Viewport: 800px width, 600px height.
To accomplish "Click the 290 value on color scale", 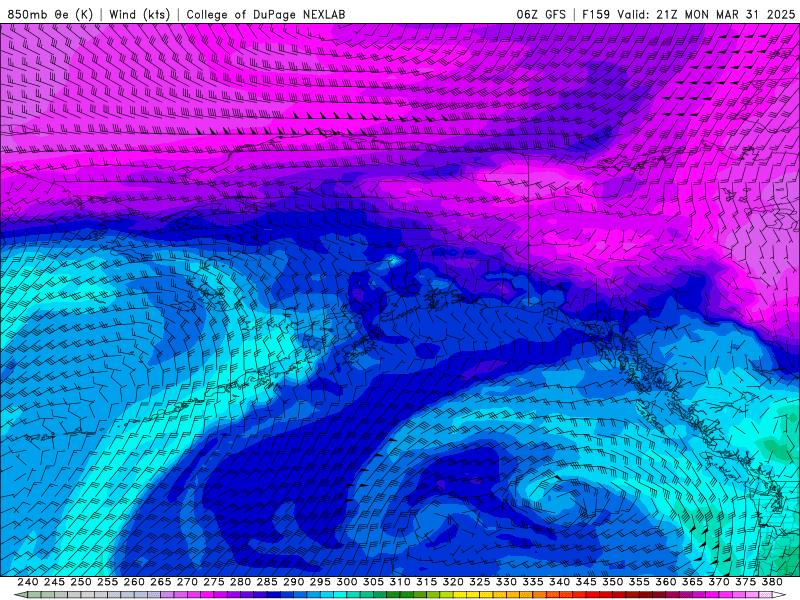I will (293, 582).
